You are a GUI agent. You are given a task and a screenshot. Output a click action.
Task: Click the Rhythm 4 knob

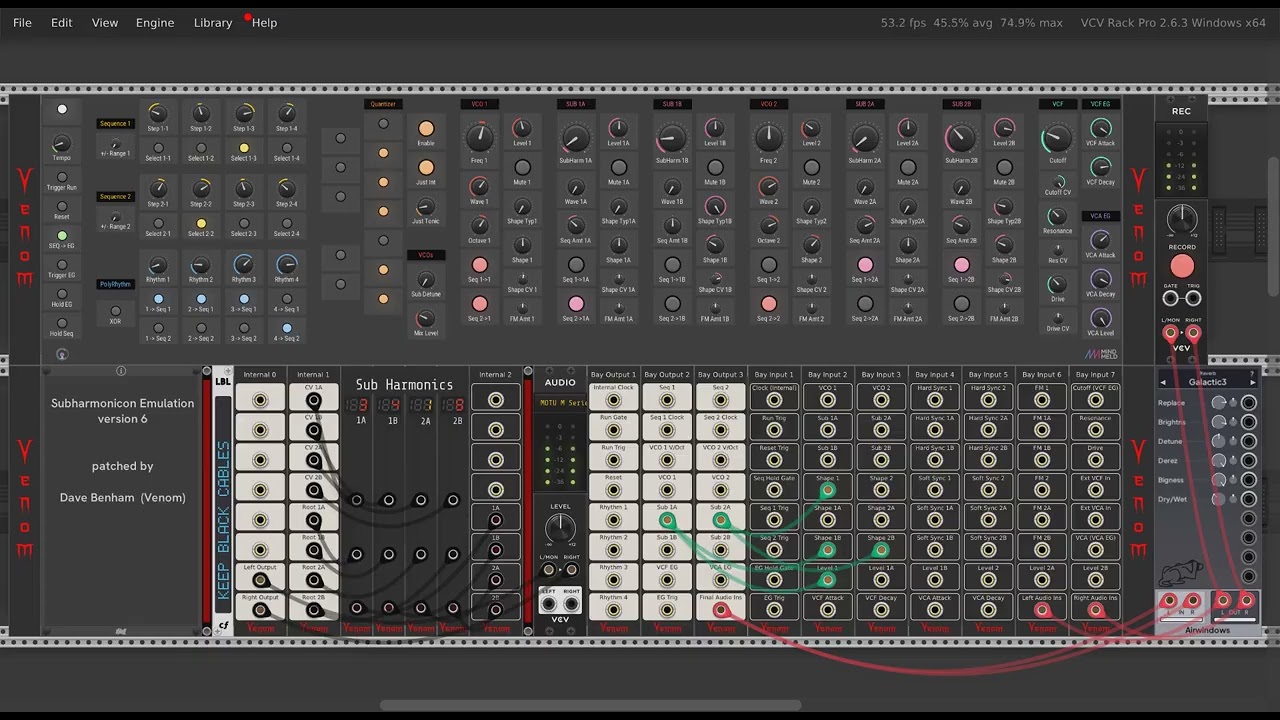(x=287, y=264)
